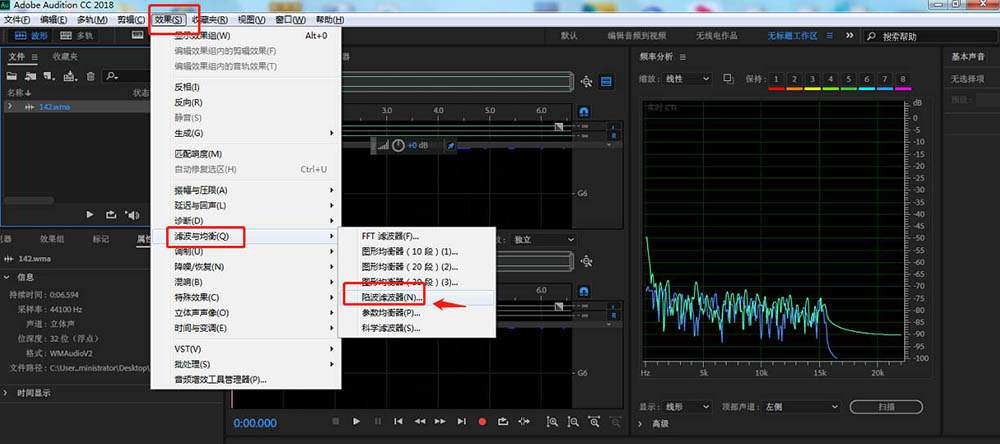This screenshot has height=444, width=1000.
Task: Select 匹配响度(M) in effects menu
Action: tap(246, 154)
